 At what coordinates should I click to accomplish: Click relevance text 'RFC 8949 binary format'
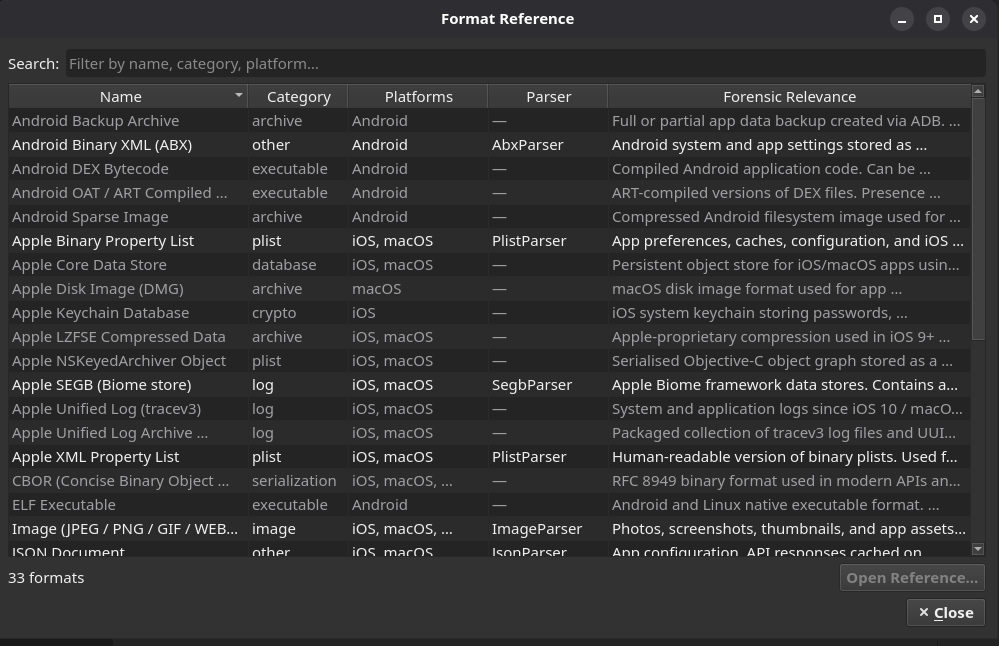coord(787,481)
